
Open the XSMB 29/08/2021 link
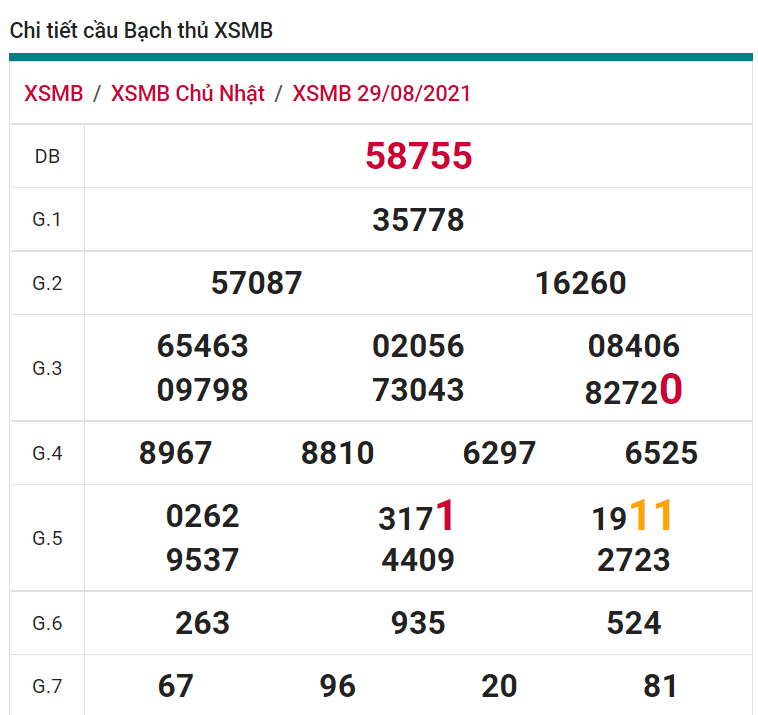tap(381, 94)
